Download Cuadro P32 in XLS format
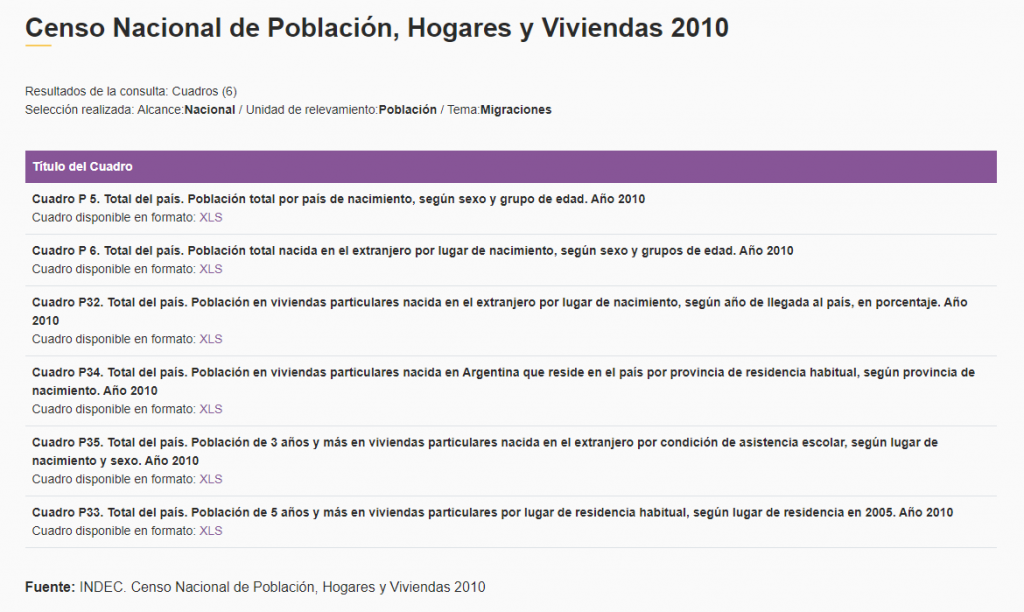Screen dimensions: 1024x612 [x=210, y=339]
